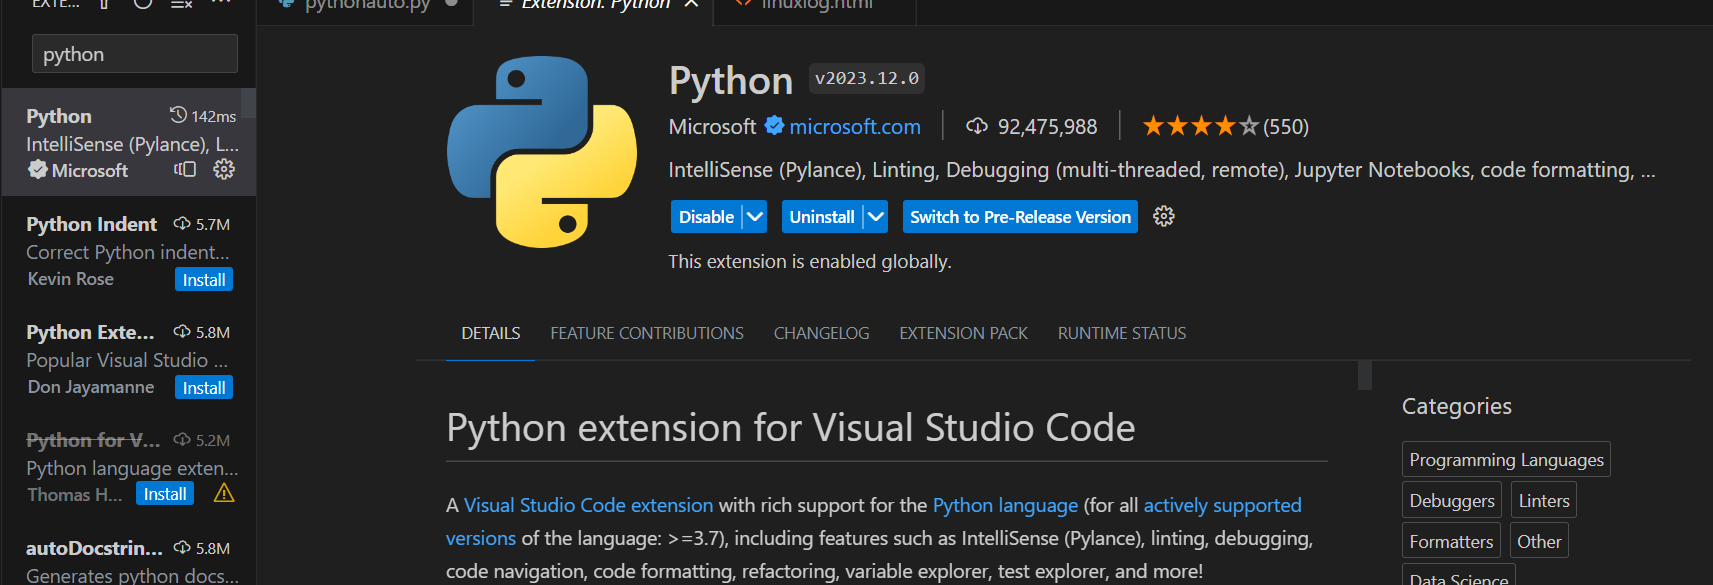Click the 142ms activation time clock icon
Image resolution: width=1713 pixels, height=585 pixels.
coord(178,115)
